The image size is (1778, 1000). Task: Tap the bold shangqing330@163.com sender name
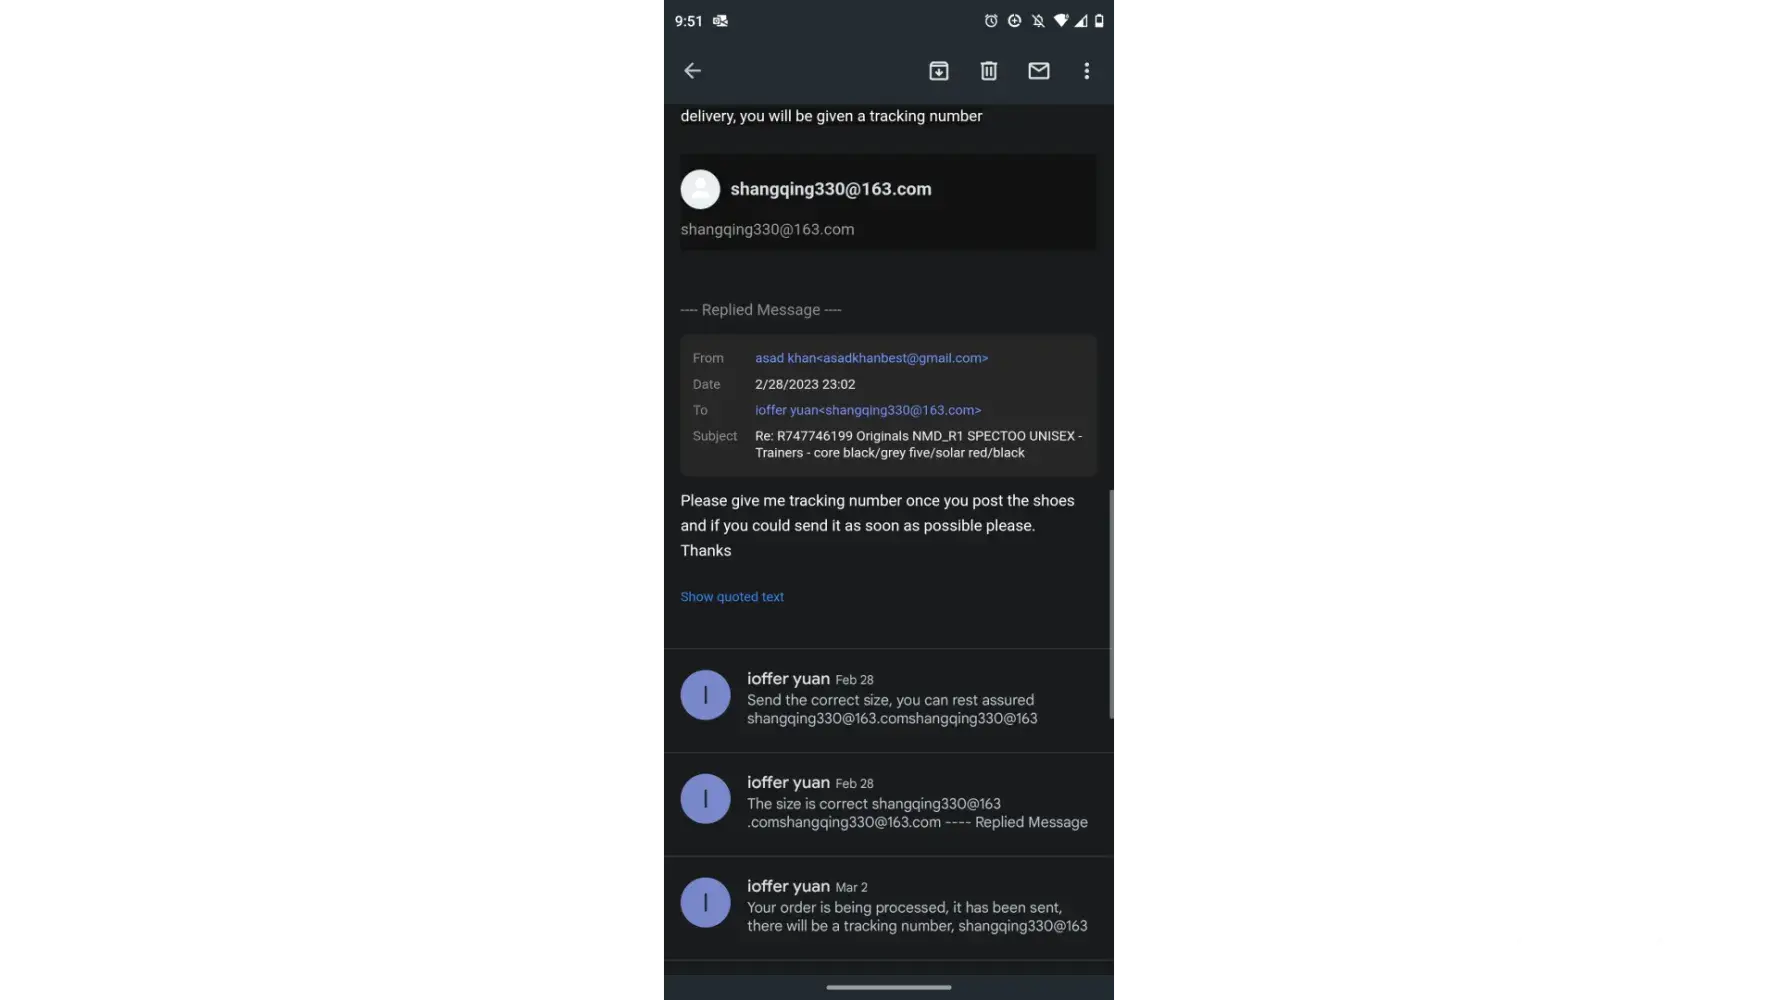pos(830,189)
